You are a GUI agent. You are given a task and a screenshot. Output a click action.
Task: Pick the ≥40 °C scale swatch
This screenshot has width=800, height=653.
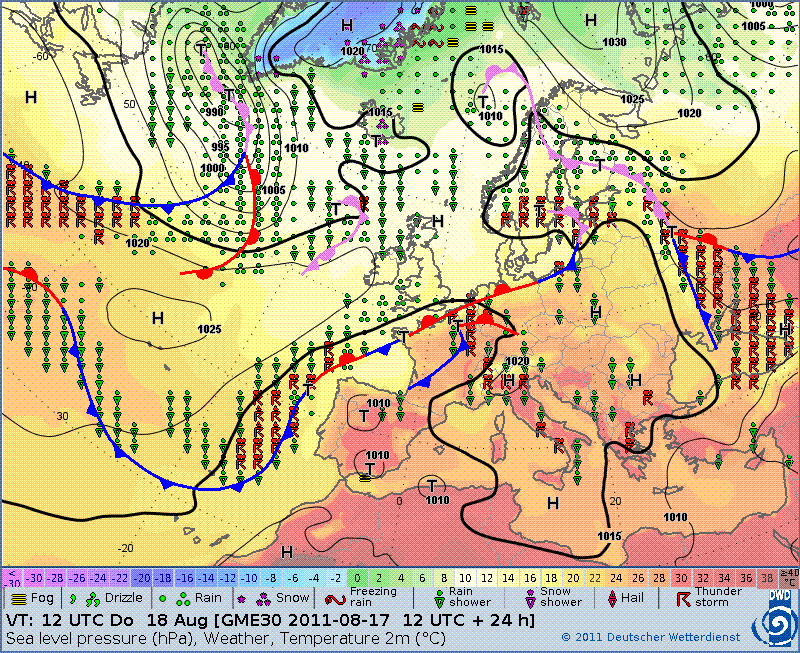pos(789,577)
